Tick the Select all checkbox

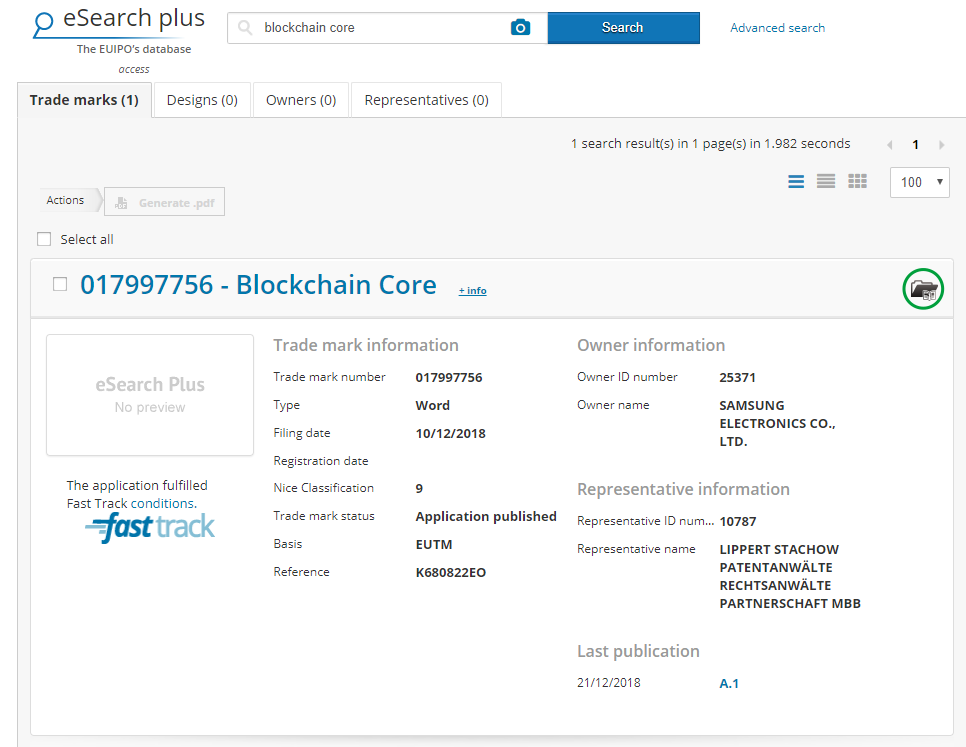(44, 239)
